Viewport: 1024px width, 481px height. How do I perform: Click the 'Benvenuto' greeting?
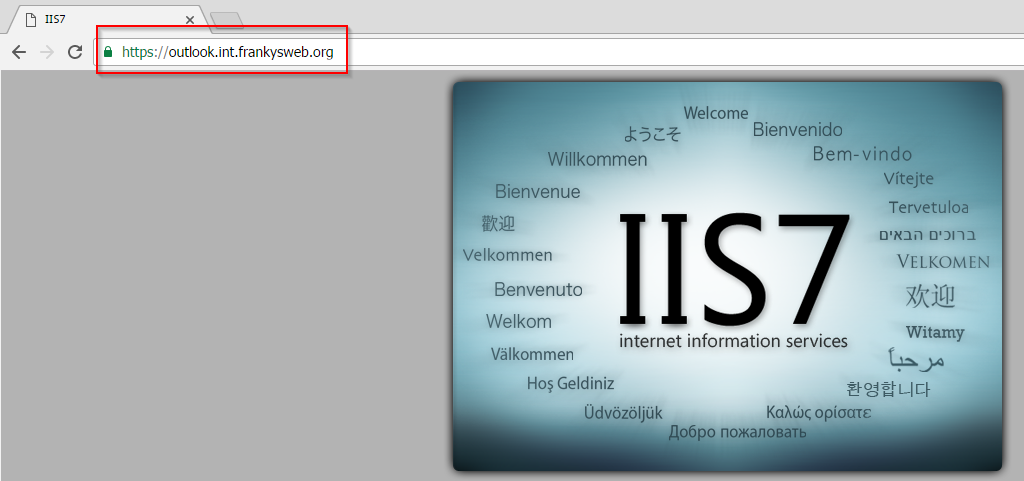pyautogui.click(x=538, y=290)
